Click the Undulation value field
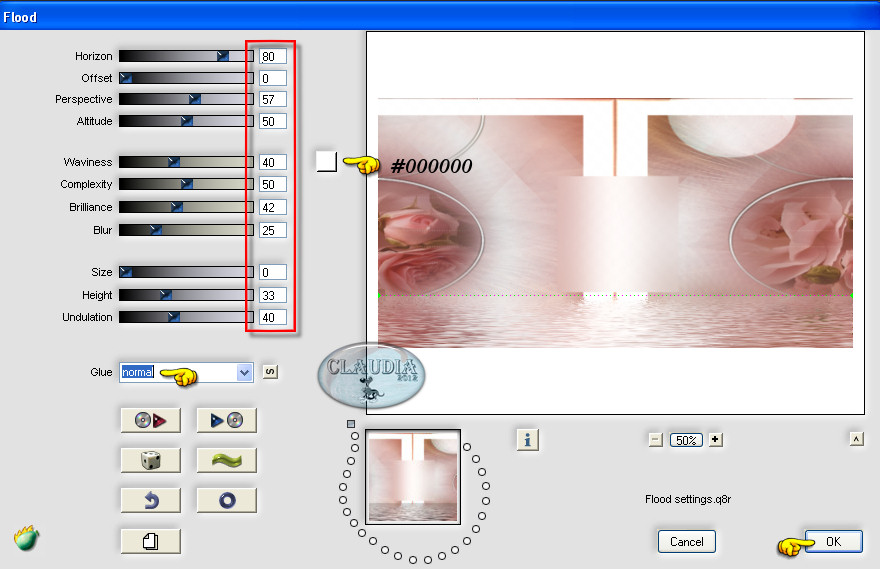Image resolution: width=880 pixels, height=569 pixels. click(273, 317)
